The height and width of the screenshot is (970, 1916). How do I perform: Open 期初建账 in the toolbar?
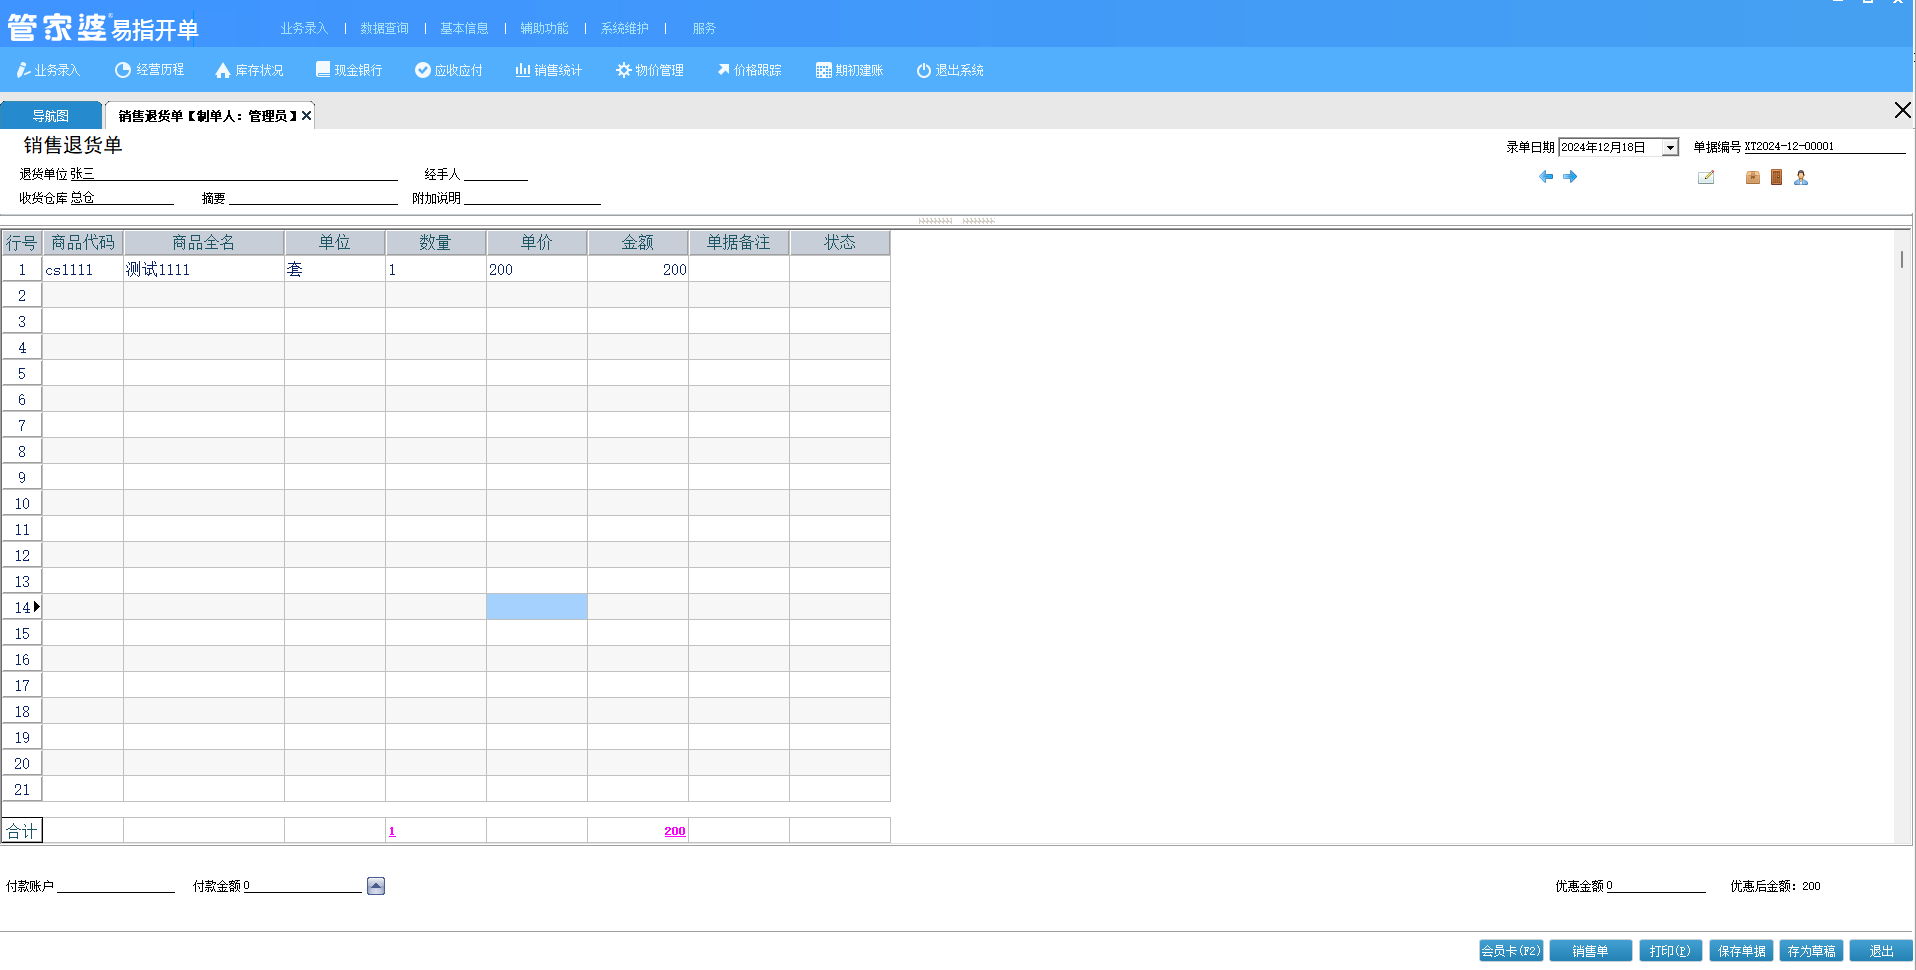[850, 70]
